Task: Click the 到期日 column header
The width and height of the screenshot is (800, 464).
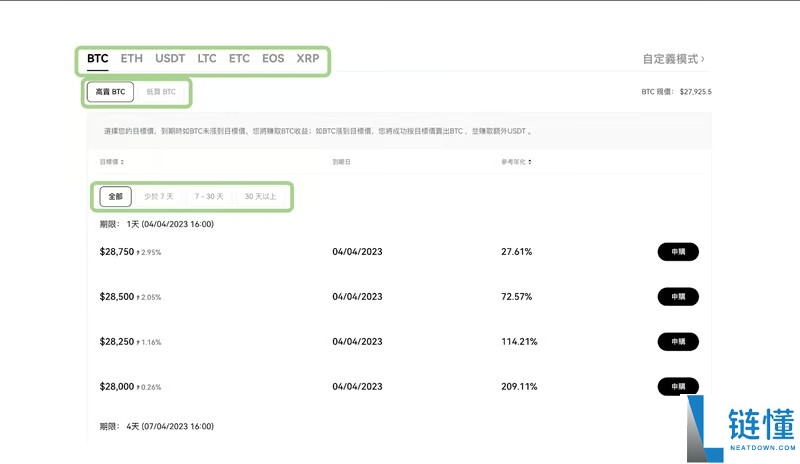Action: [341, 162]
